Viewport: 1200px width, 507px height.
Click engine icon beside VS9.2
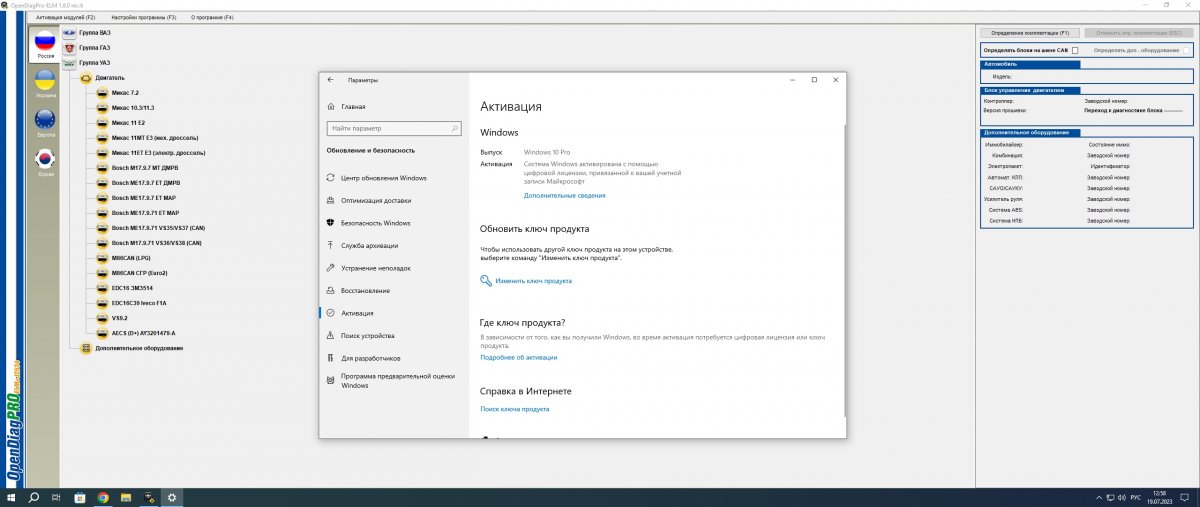(102, 318)
